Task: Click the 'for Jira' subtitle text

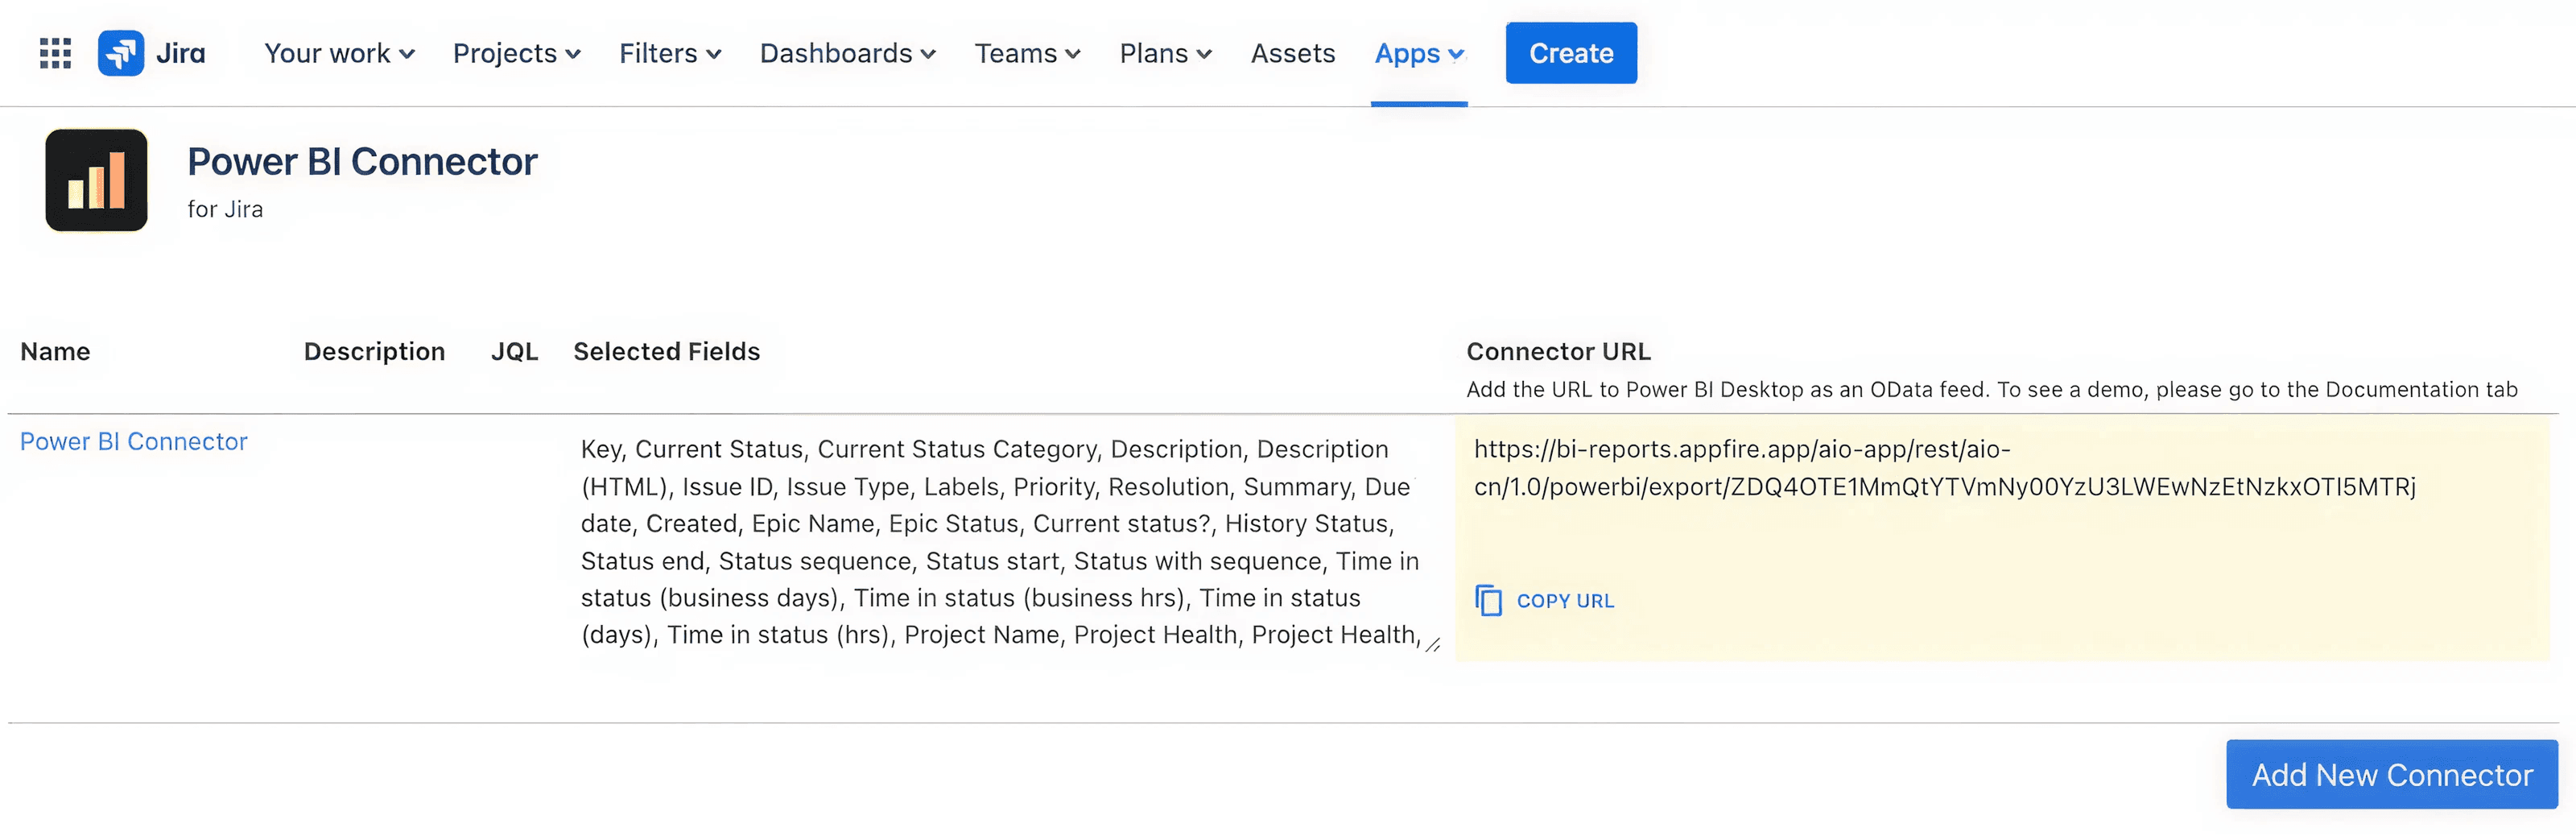Action: pyautogui.click(x=225, y=210)
